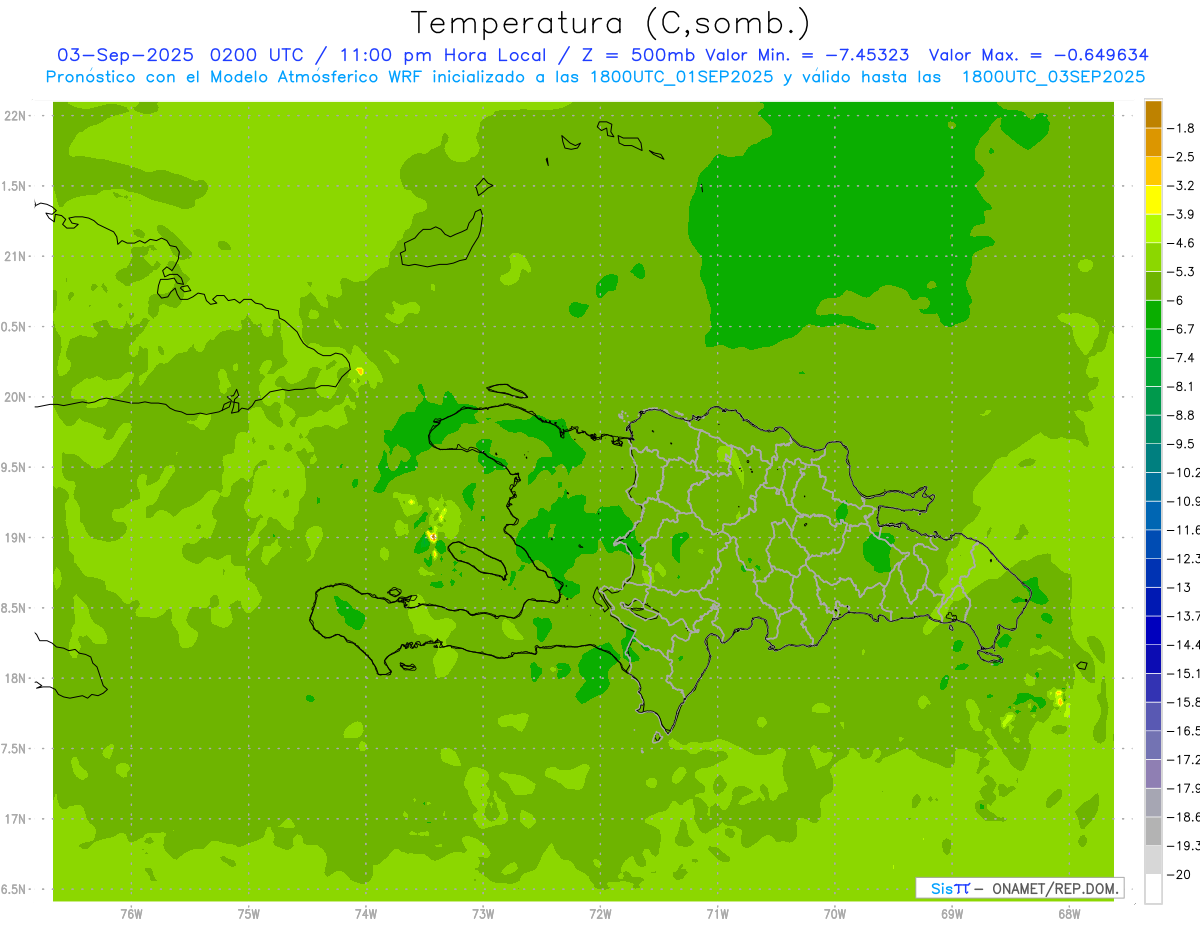The width and height of the screenshot is (1200, 927).
Task: Click the '68W' longitude label
Action: click(x=1069, y=914)
